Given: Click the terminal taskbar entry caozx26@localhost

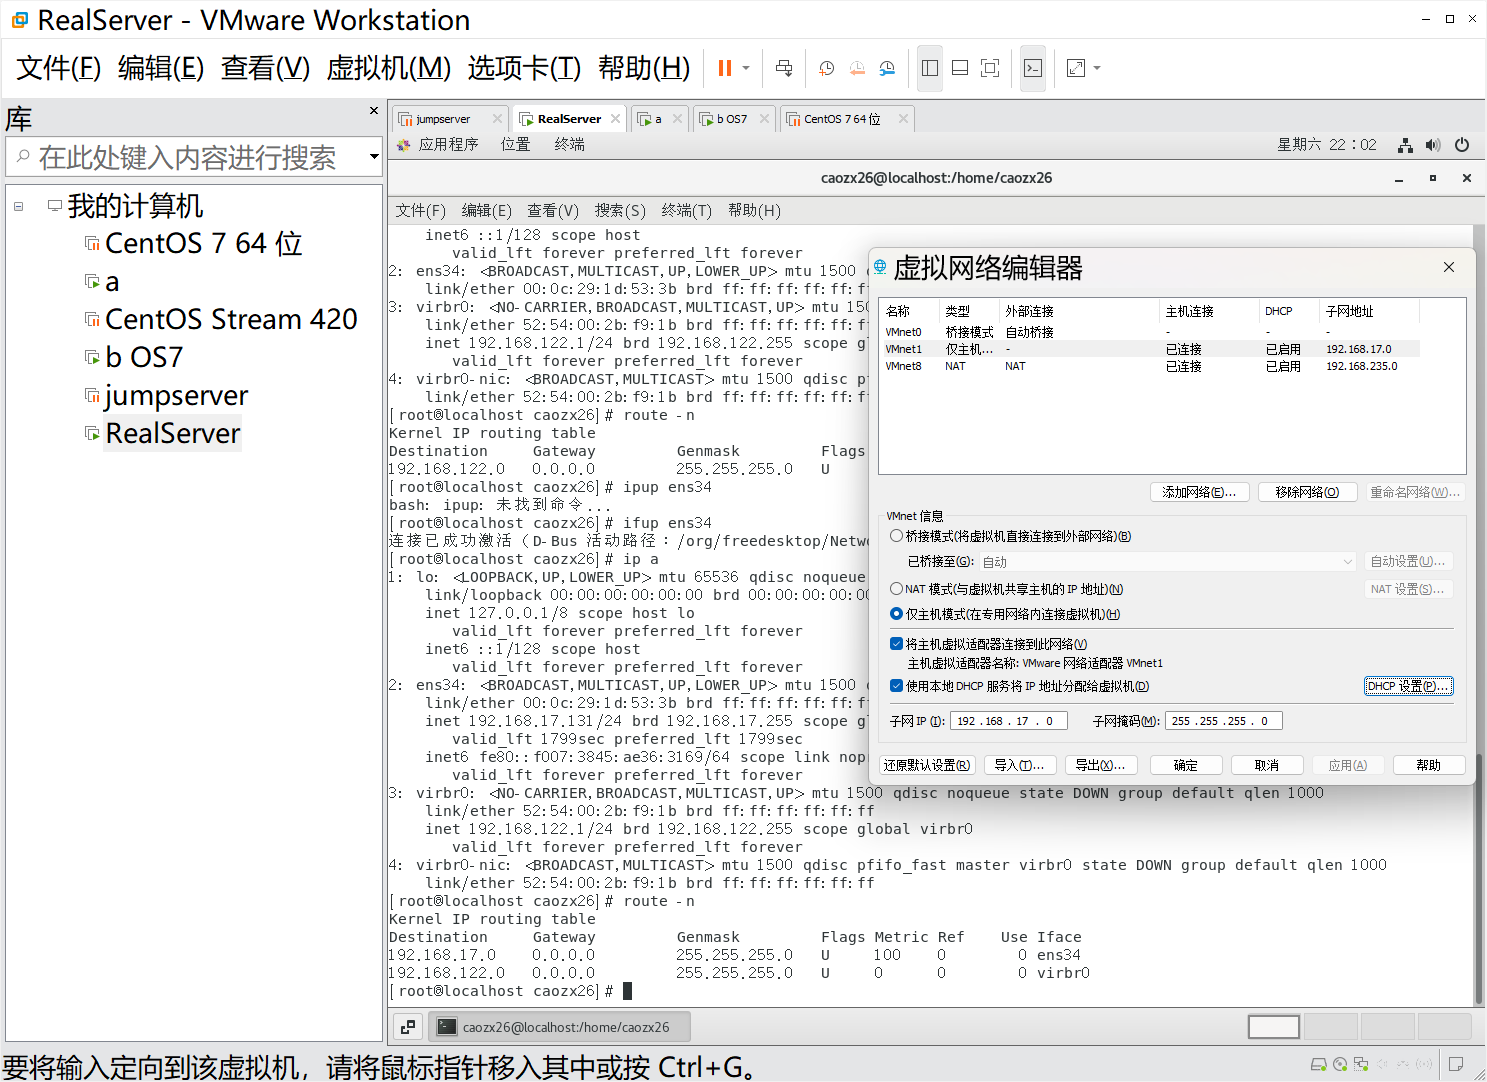Looking at the screenshot, I should [559, 1027].
